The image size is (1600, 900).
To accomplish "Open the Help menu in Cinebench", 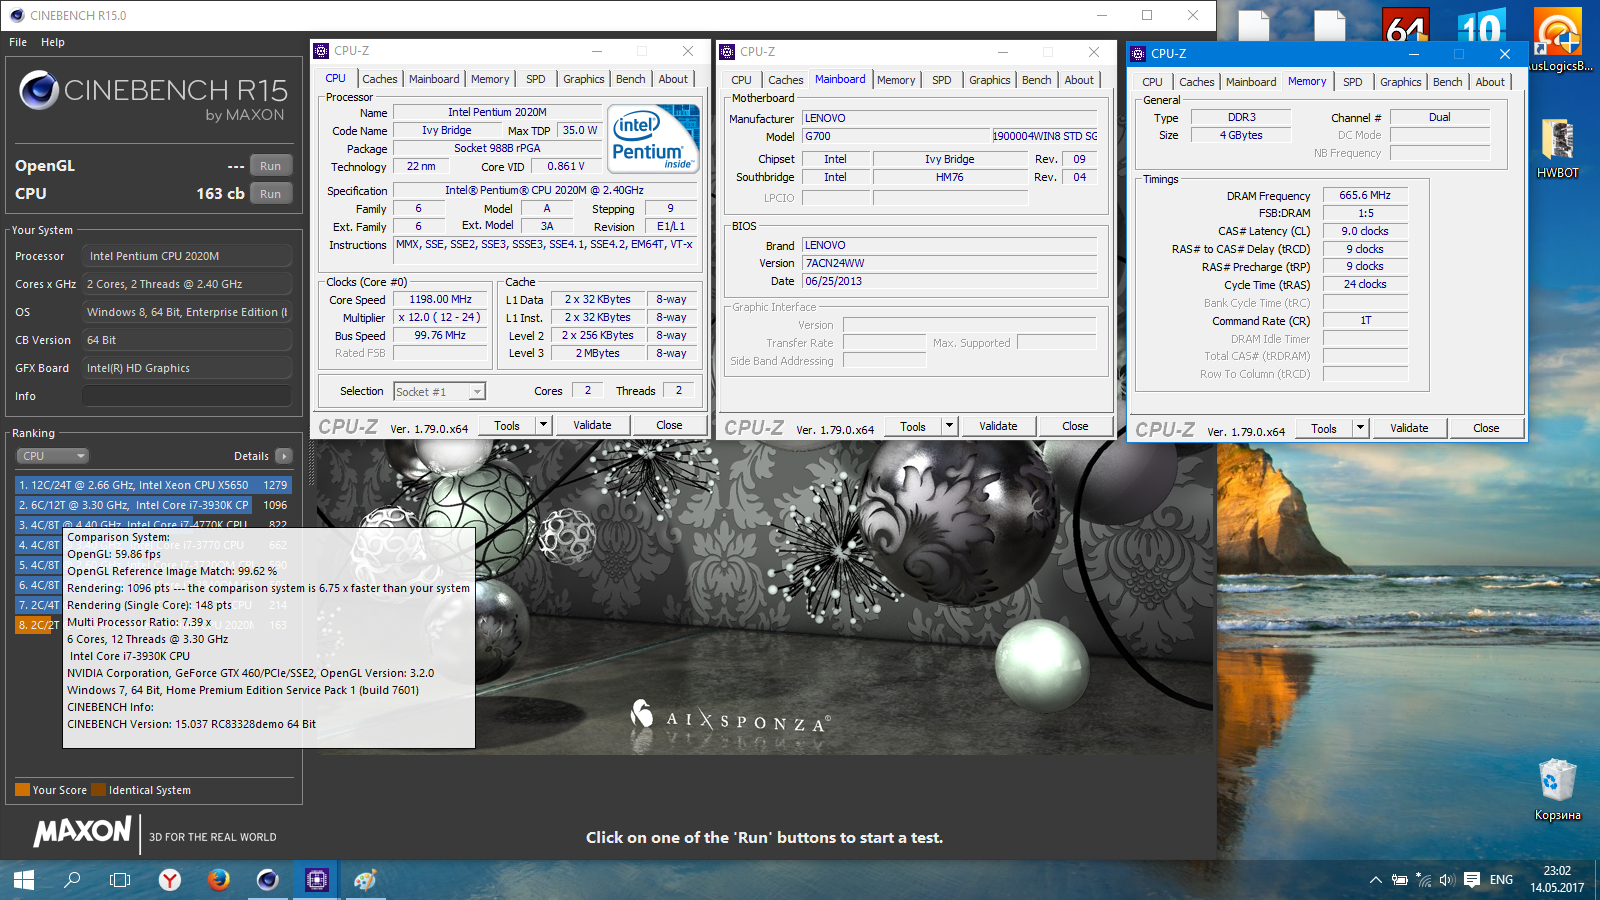I will [53, 42].
